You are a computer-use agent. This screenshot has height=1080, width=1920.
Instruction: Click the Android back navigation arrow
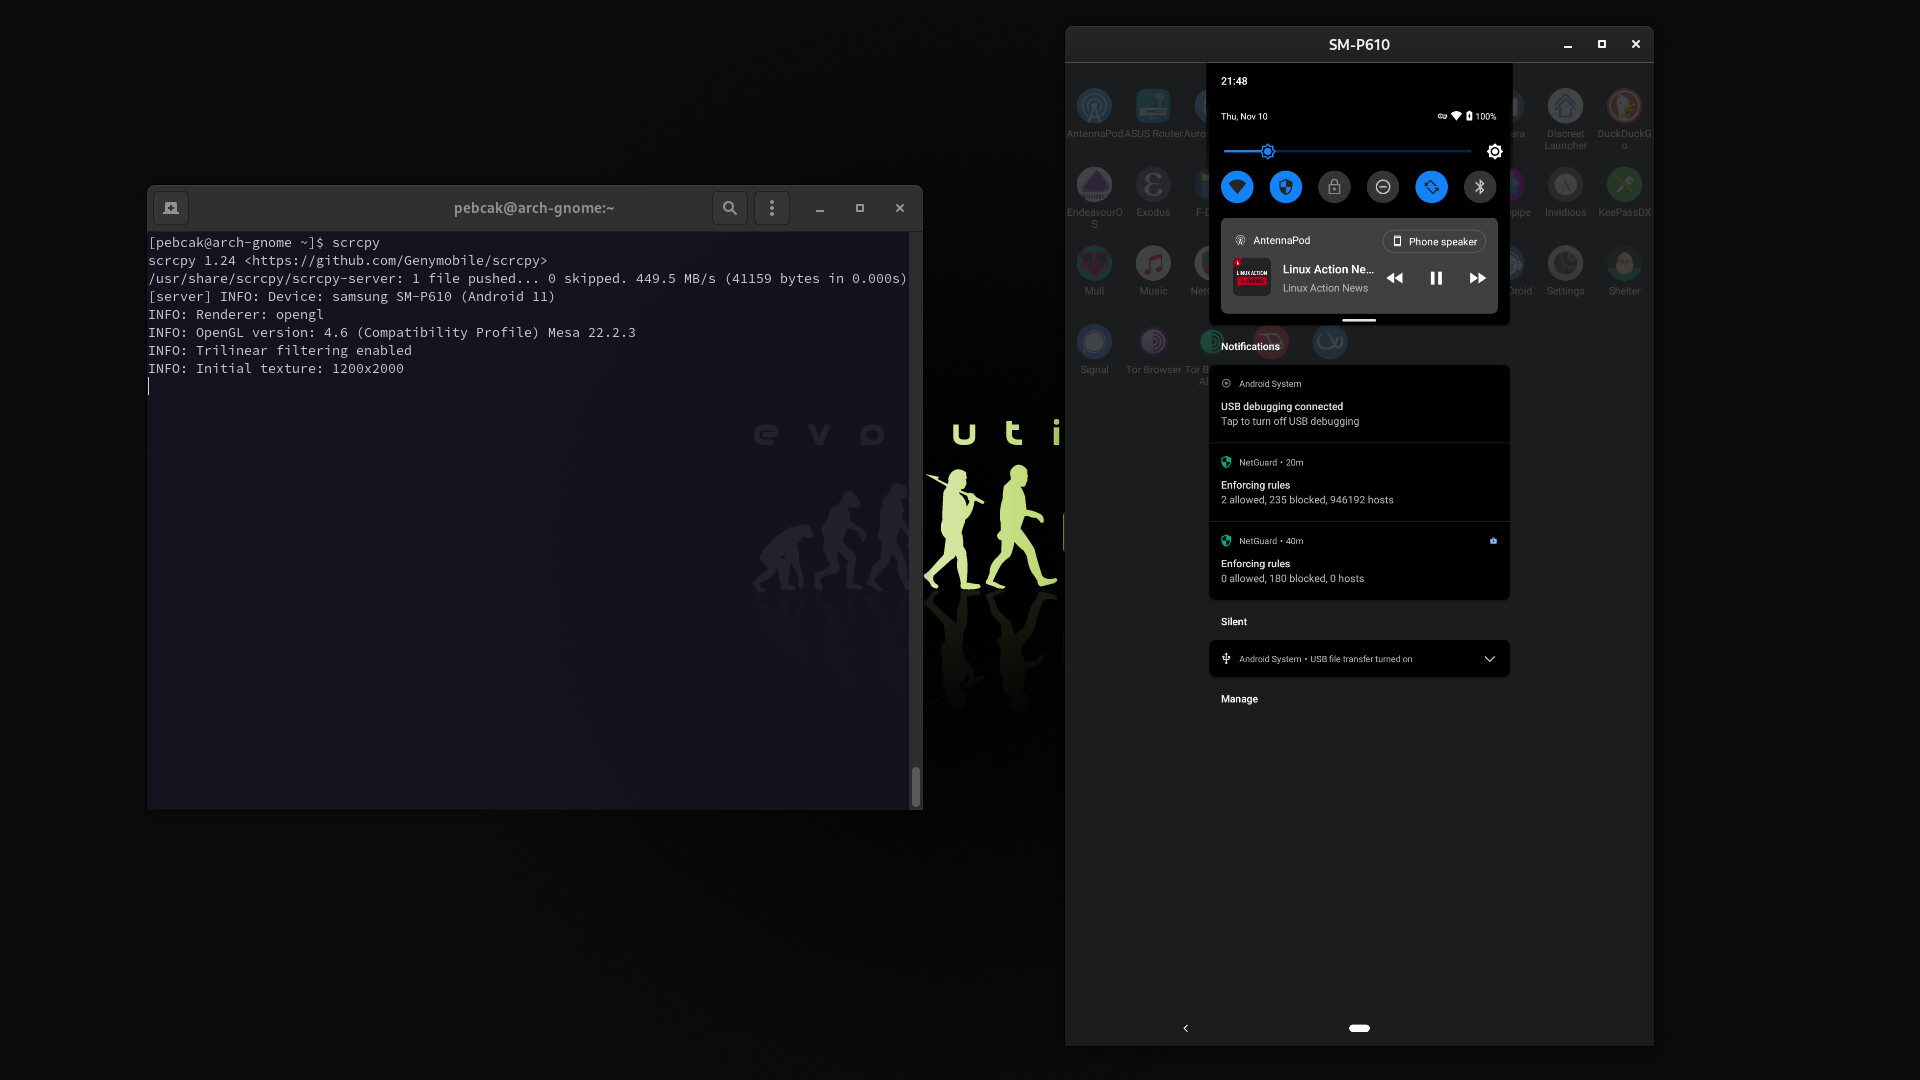click(1185, 1028)
